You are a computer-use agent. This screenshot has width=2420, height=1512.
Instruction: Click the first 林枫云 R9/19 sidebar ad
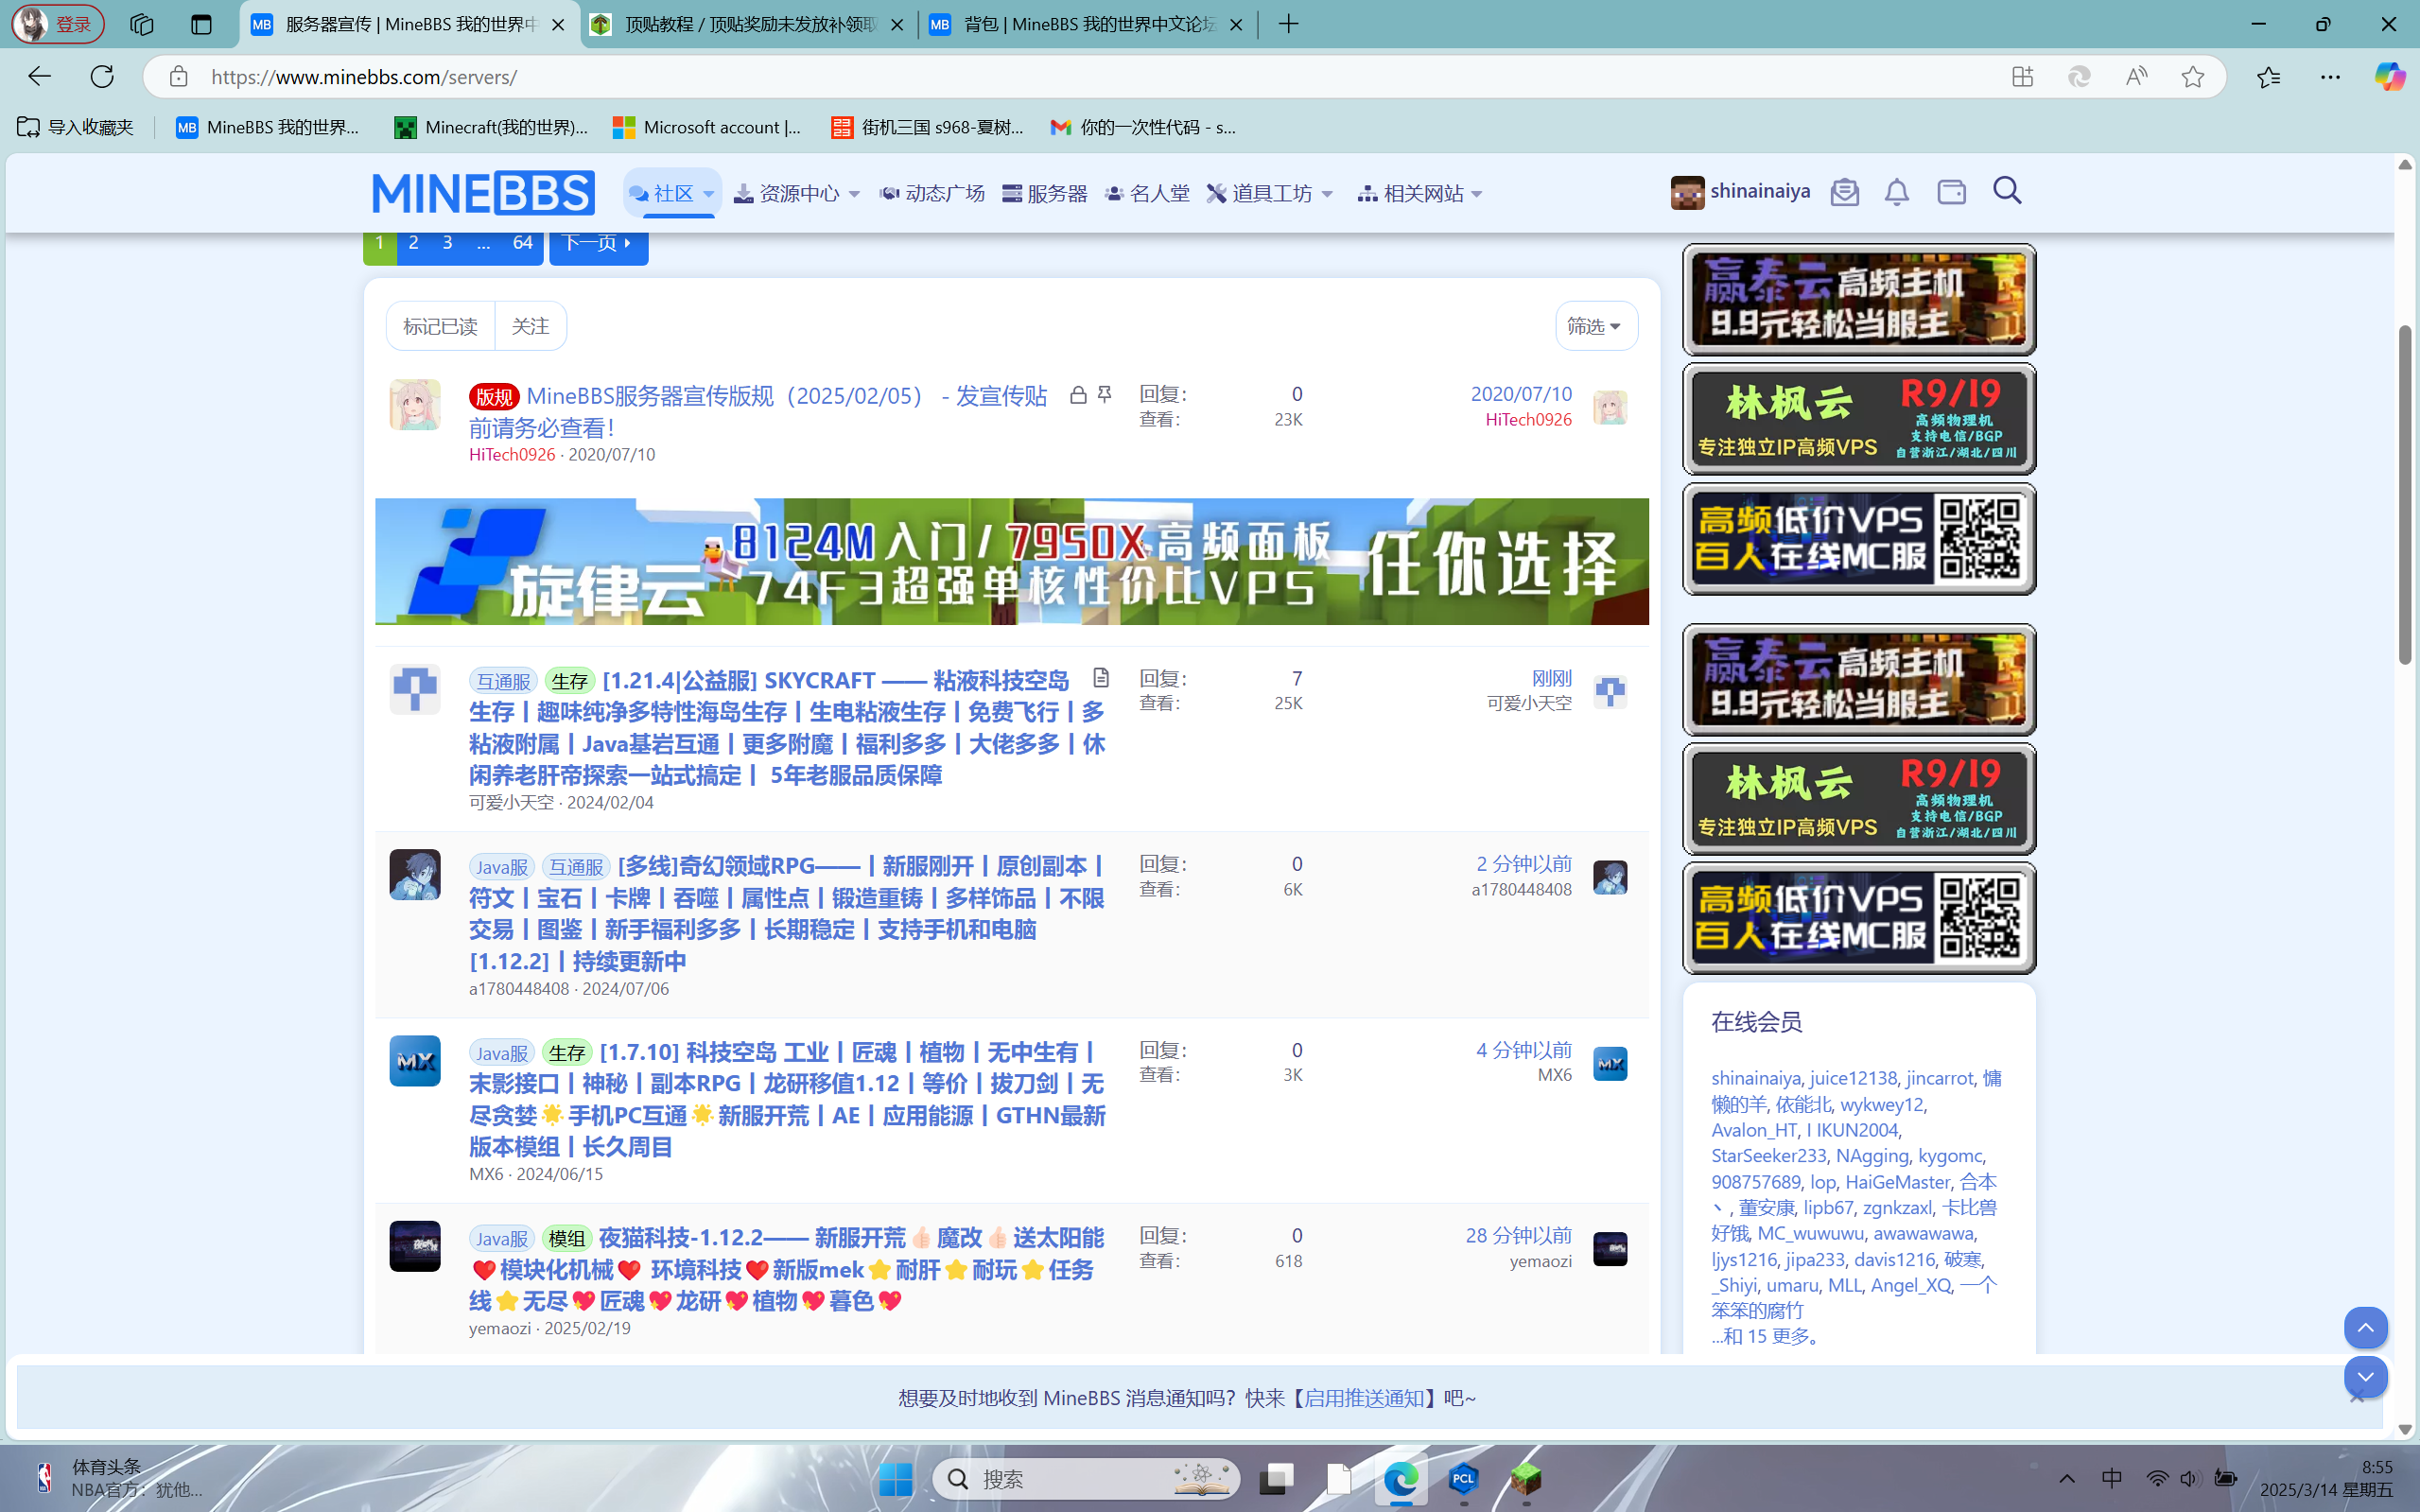1858,418
